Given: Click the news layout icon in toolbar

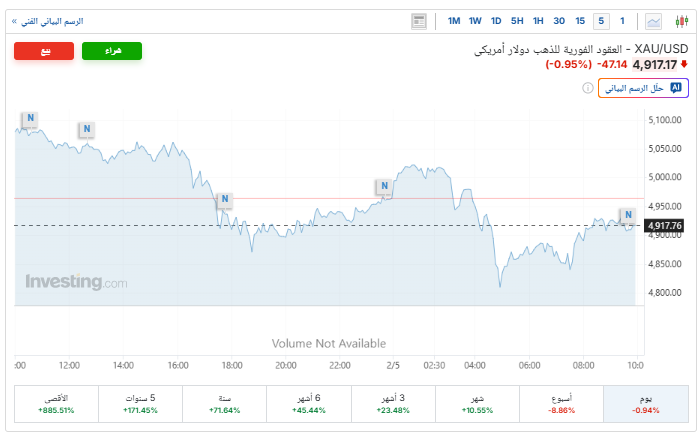Looking at the screenshot, I should click(419, 21).
